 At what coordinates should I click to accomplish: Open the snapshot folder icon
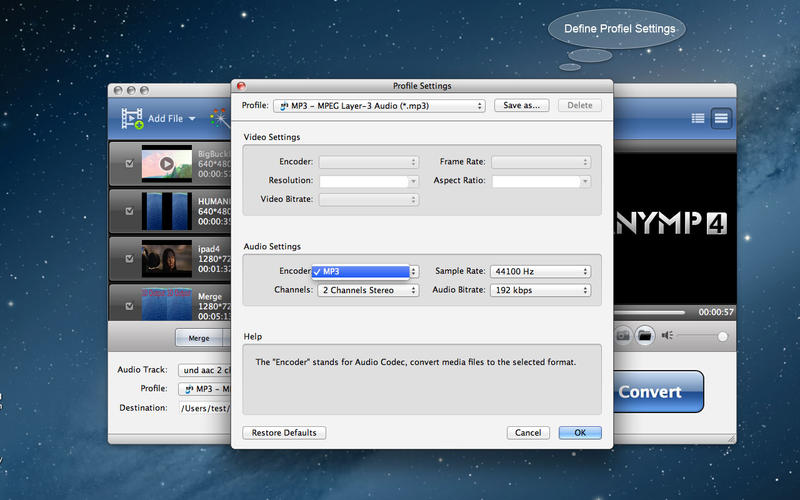(x=645, y=336)
